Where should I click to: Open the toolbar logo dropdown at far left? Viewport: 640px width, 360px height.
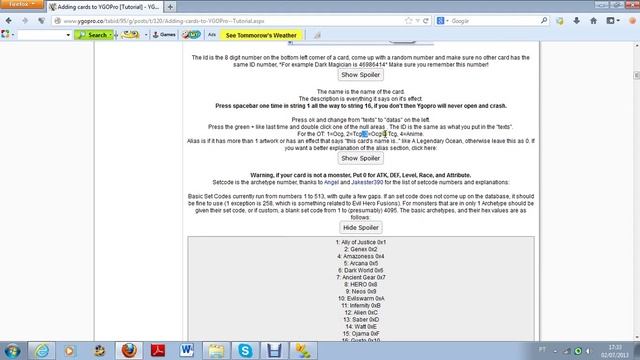7,35
